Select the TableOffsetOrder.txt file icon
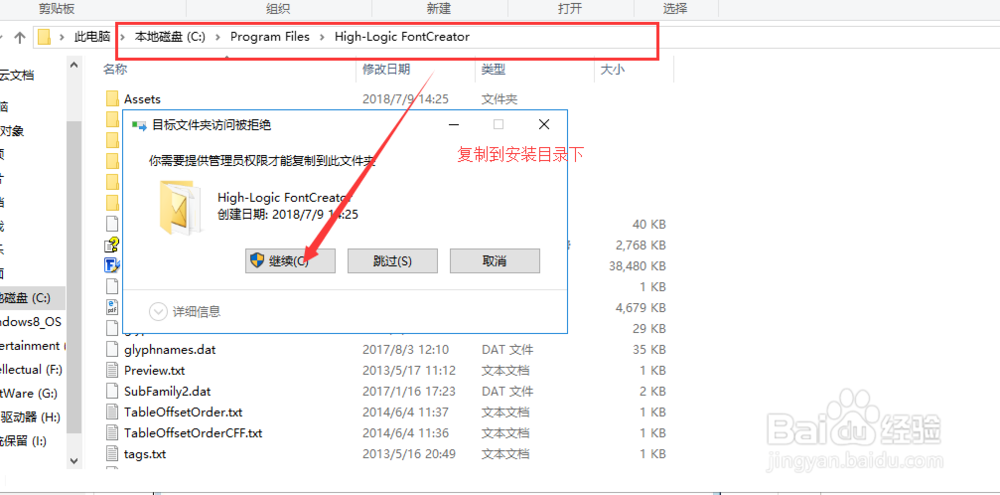The image size is (1000, 495). (x=112, y=411)
